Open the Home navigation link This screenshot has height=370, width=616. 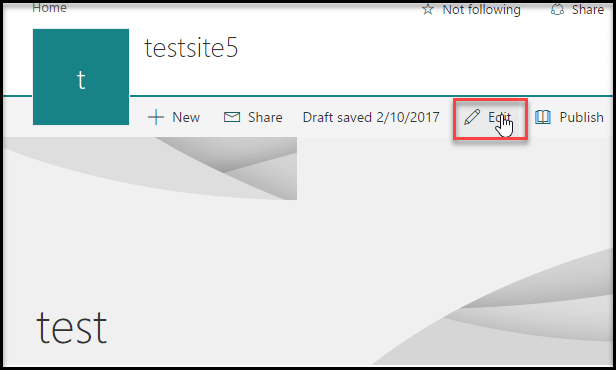click(x=50, y=7)
